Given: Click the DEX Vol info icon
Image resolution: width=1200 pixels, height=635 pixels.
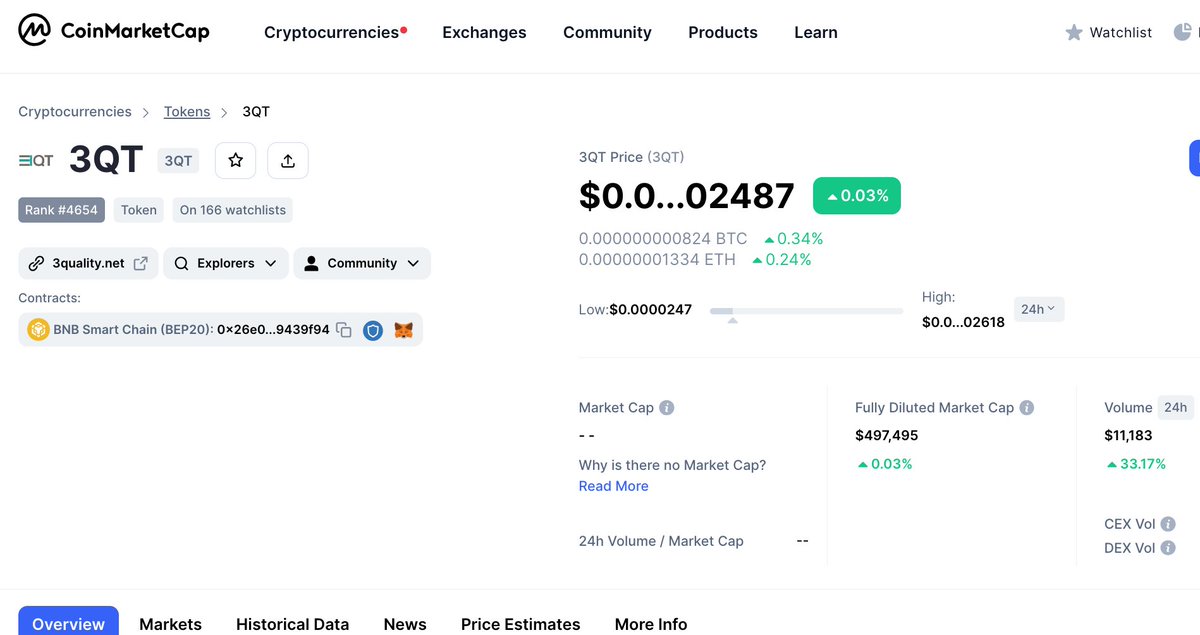Looking at the screenshot, I should 1168,548.
